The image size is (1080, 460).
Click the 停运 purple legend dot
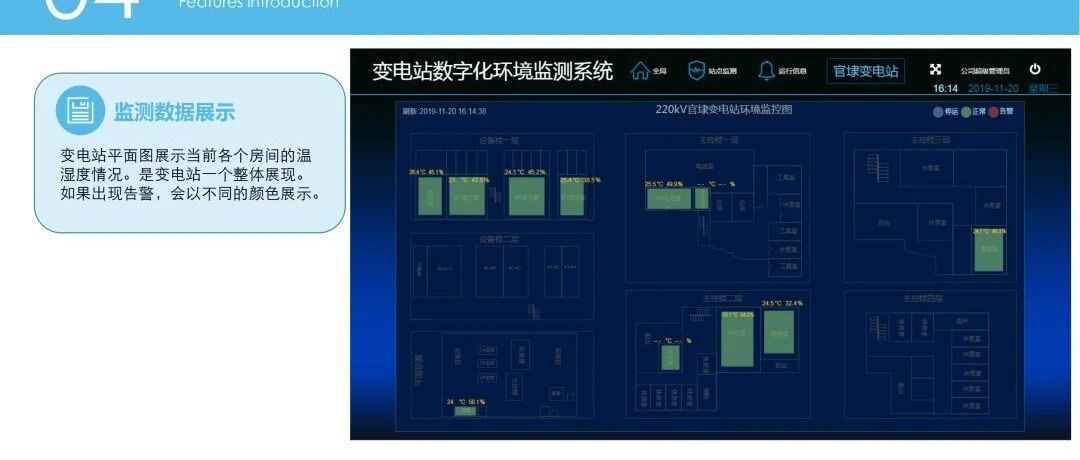(x=938, y=112)
